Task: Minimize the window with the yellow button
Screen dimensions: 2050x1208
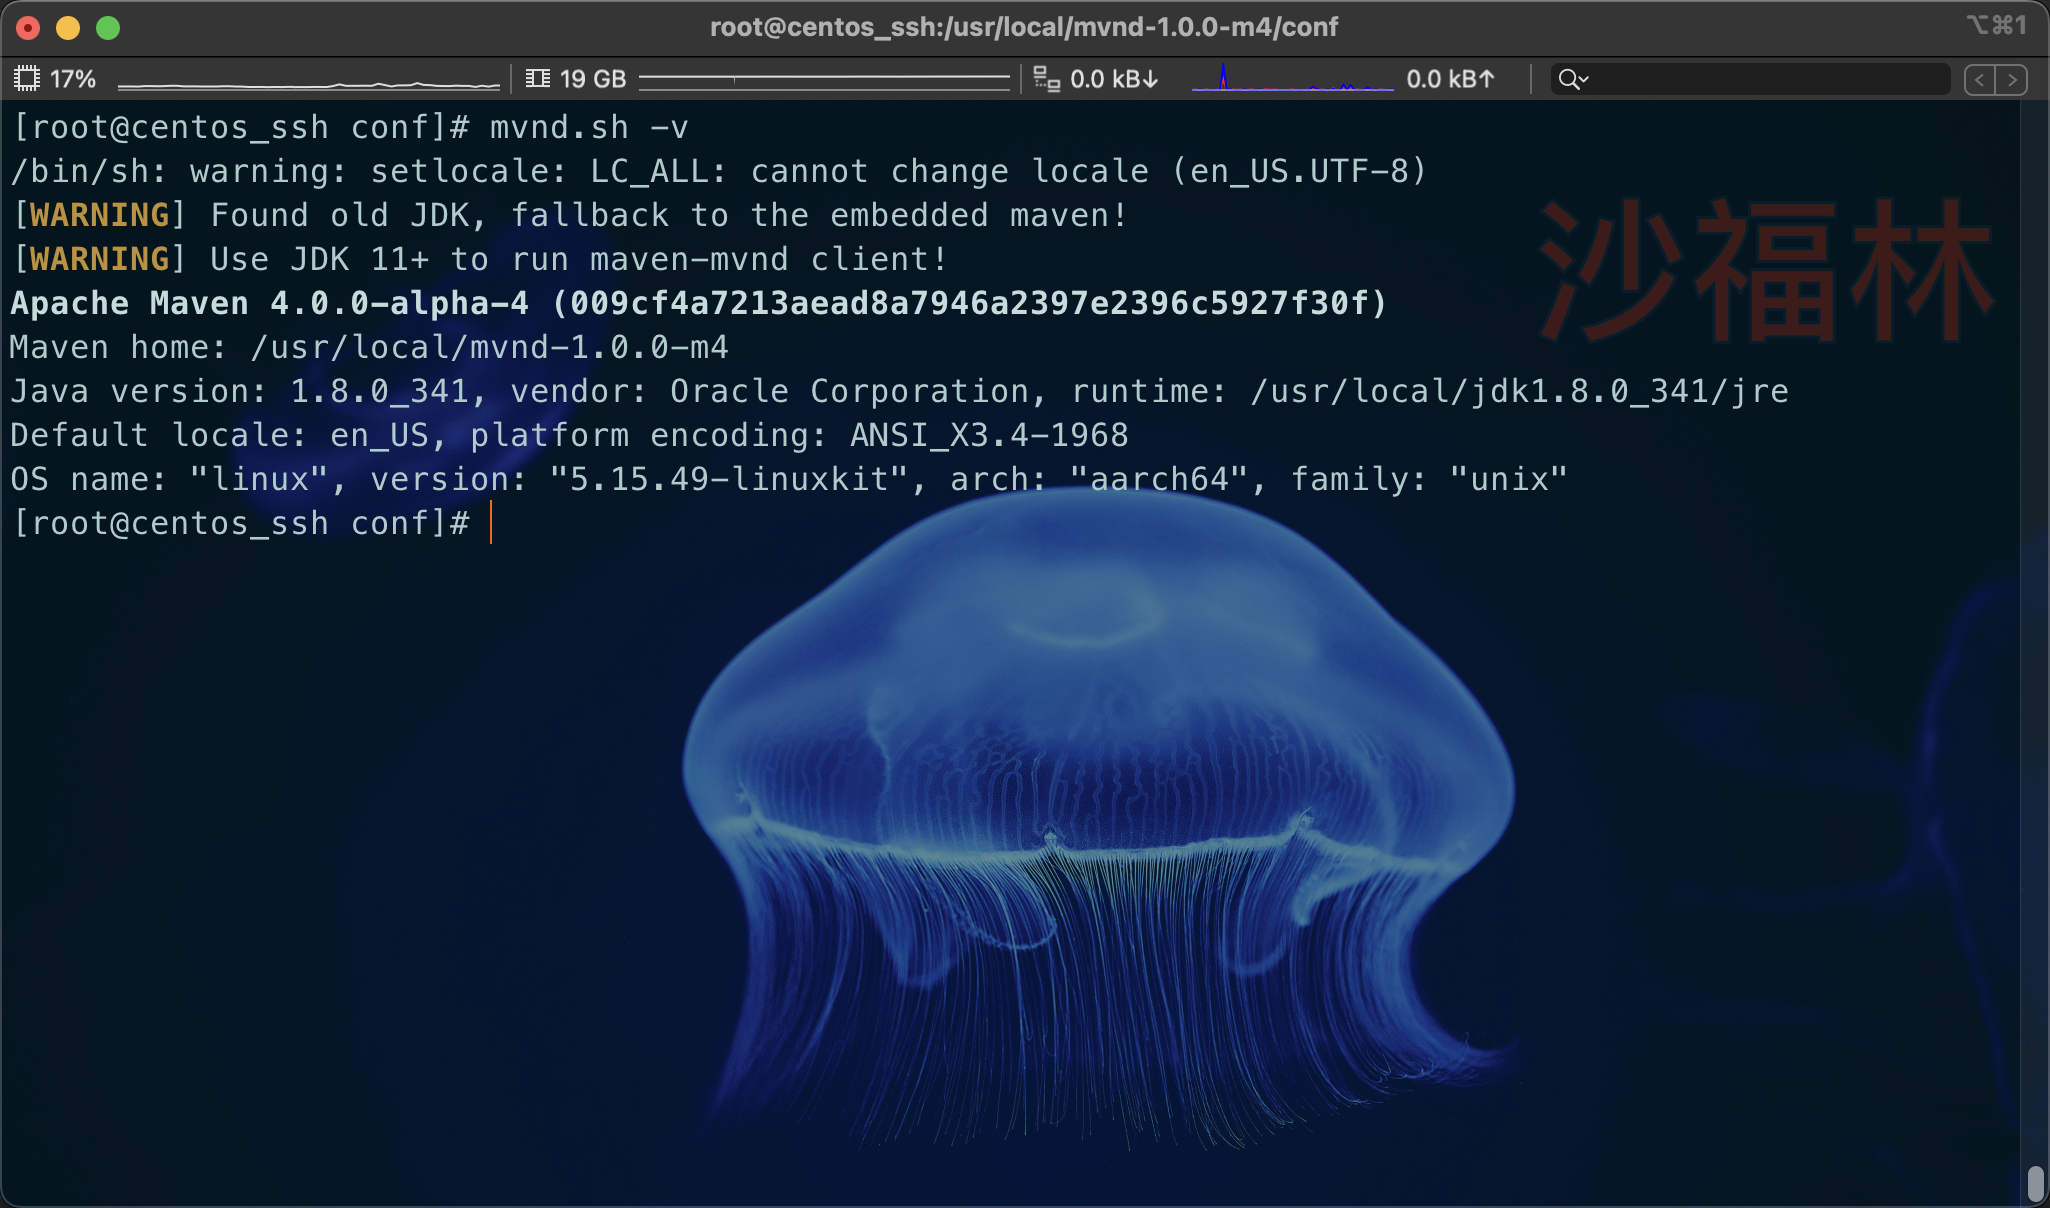Action: point(69,28)
